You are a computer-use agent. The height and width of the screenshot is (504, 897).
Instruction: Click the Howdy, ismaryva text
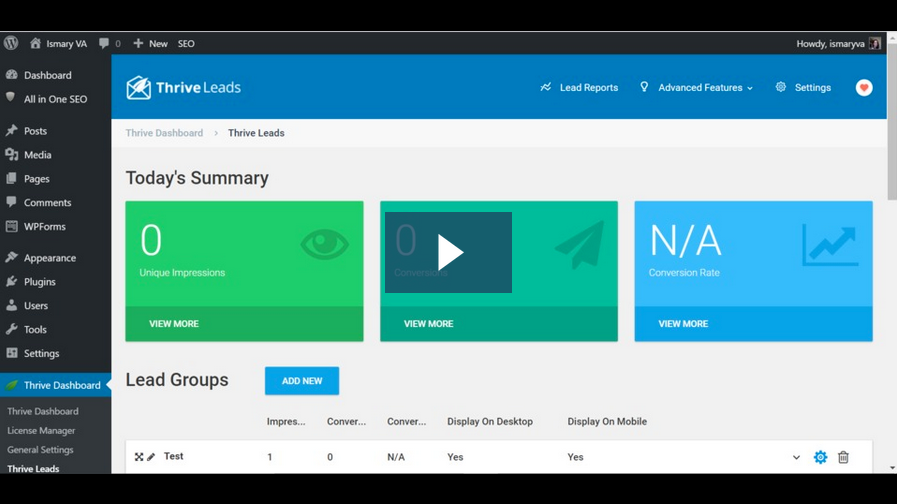[830, 43]
